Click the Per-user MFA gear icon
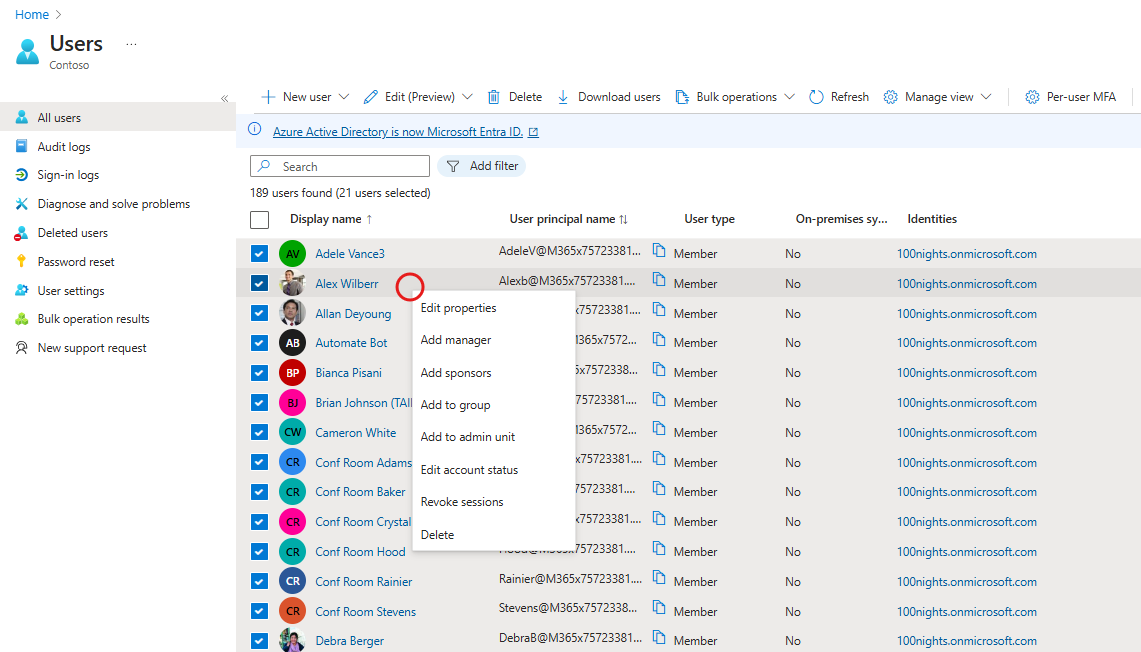Viewport: 1141px width, 652px height. [1032, 97]
